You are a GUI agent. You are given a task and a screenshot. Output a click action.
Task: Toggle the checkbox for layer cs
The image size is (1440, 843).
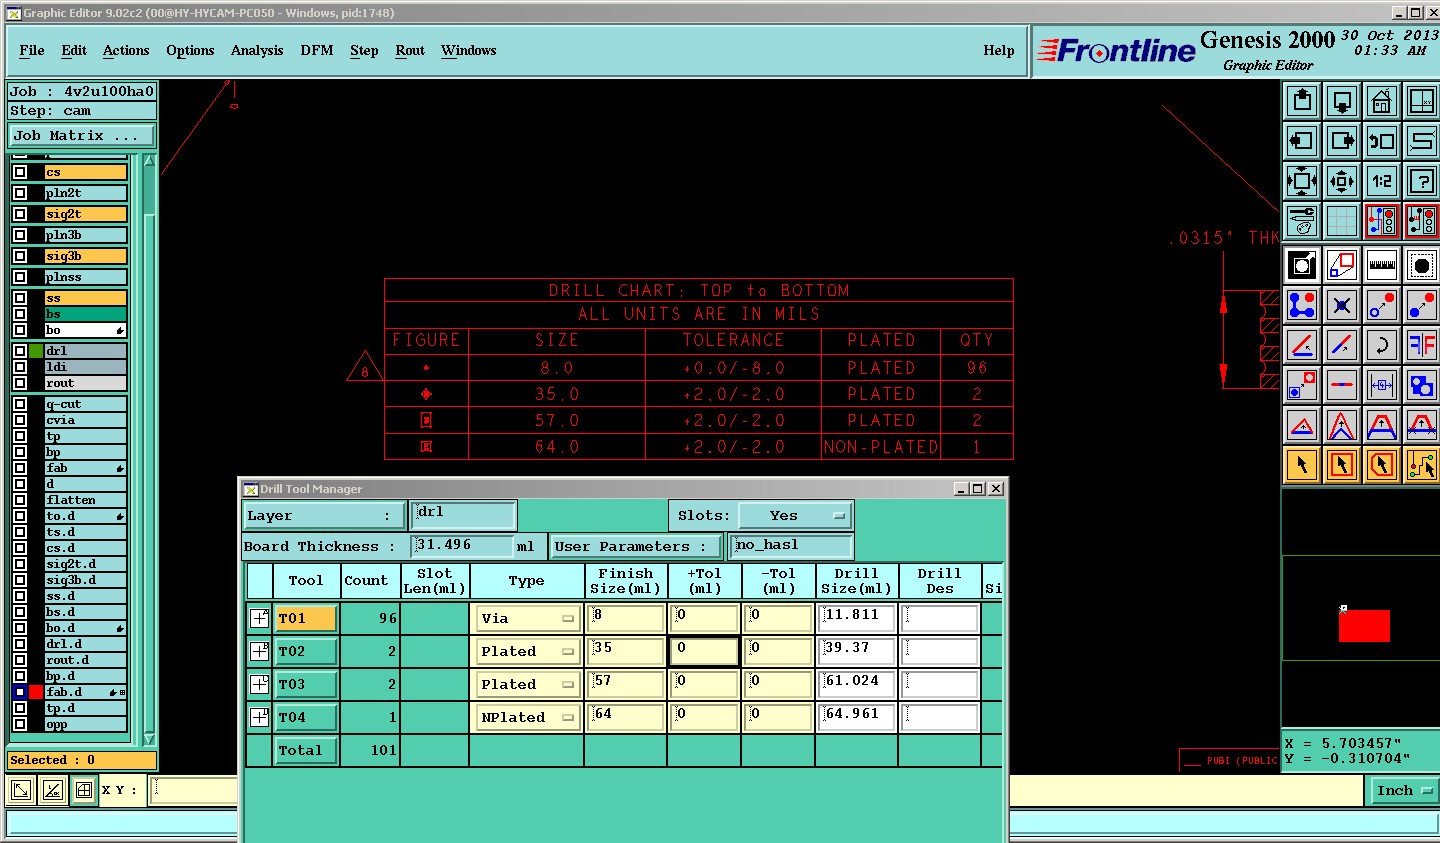click(x=19, y=172)
